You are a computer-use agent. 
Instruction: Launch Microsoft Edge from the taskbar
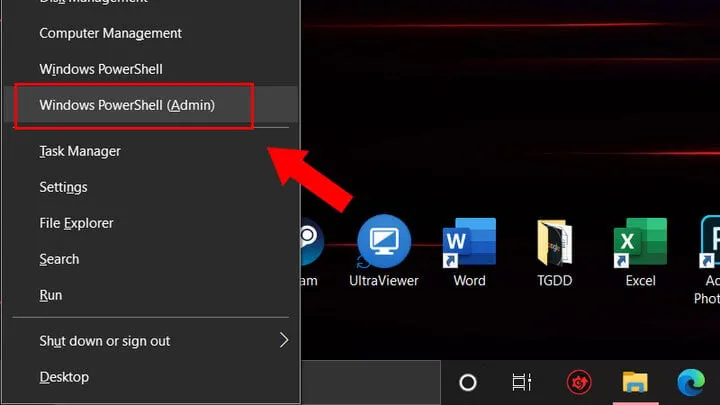click(x=690, y=382)
